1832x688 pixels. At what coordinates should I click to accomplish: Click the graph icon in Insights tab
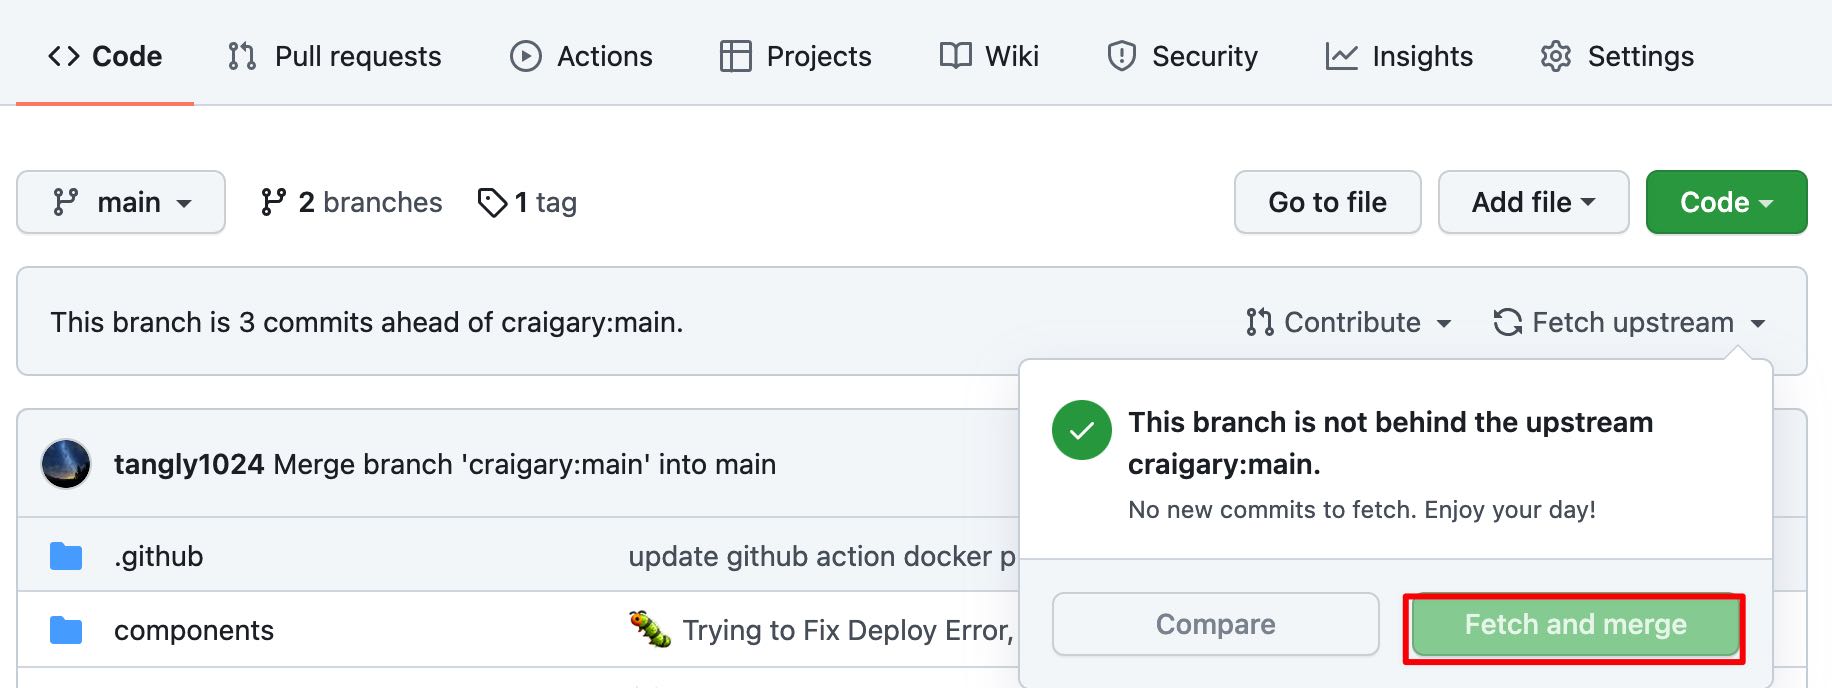click(1342, 56)
